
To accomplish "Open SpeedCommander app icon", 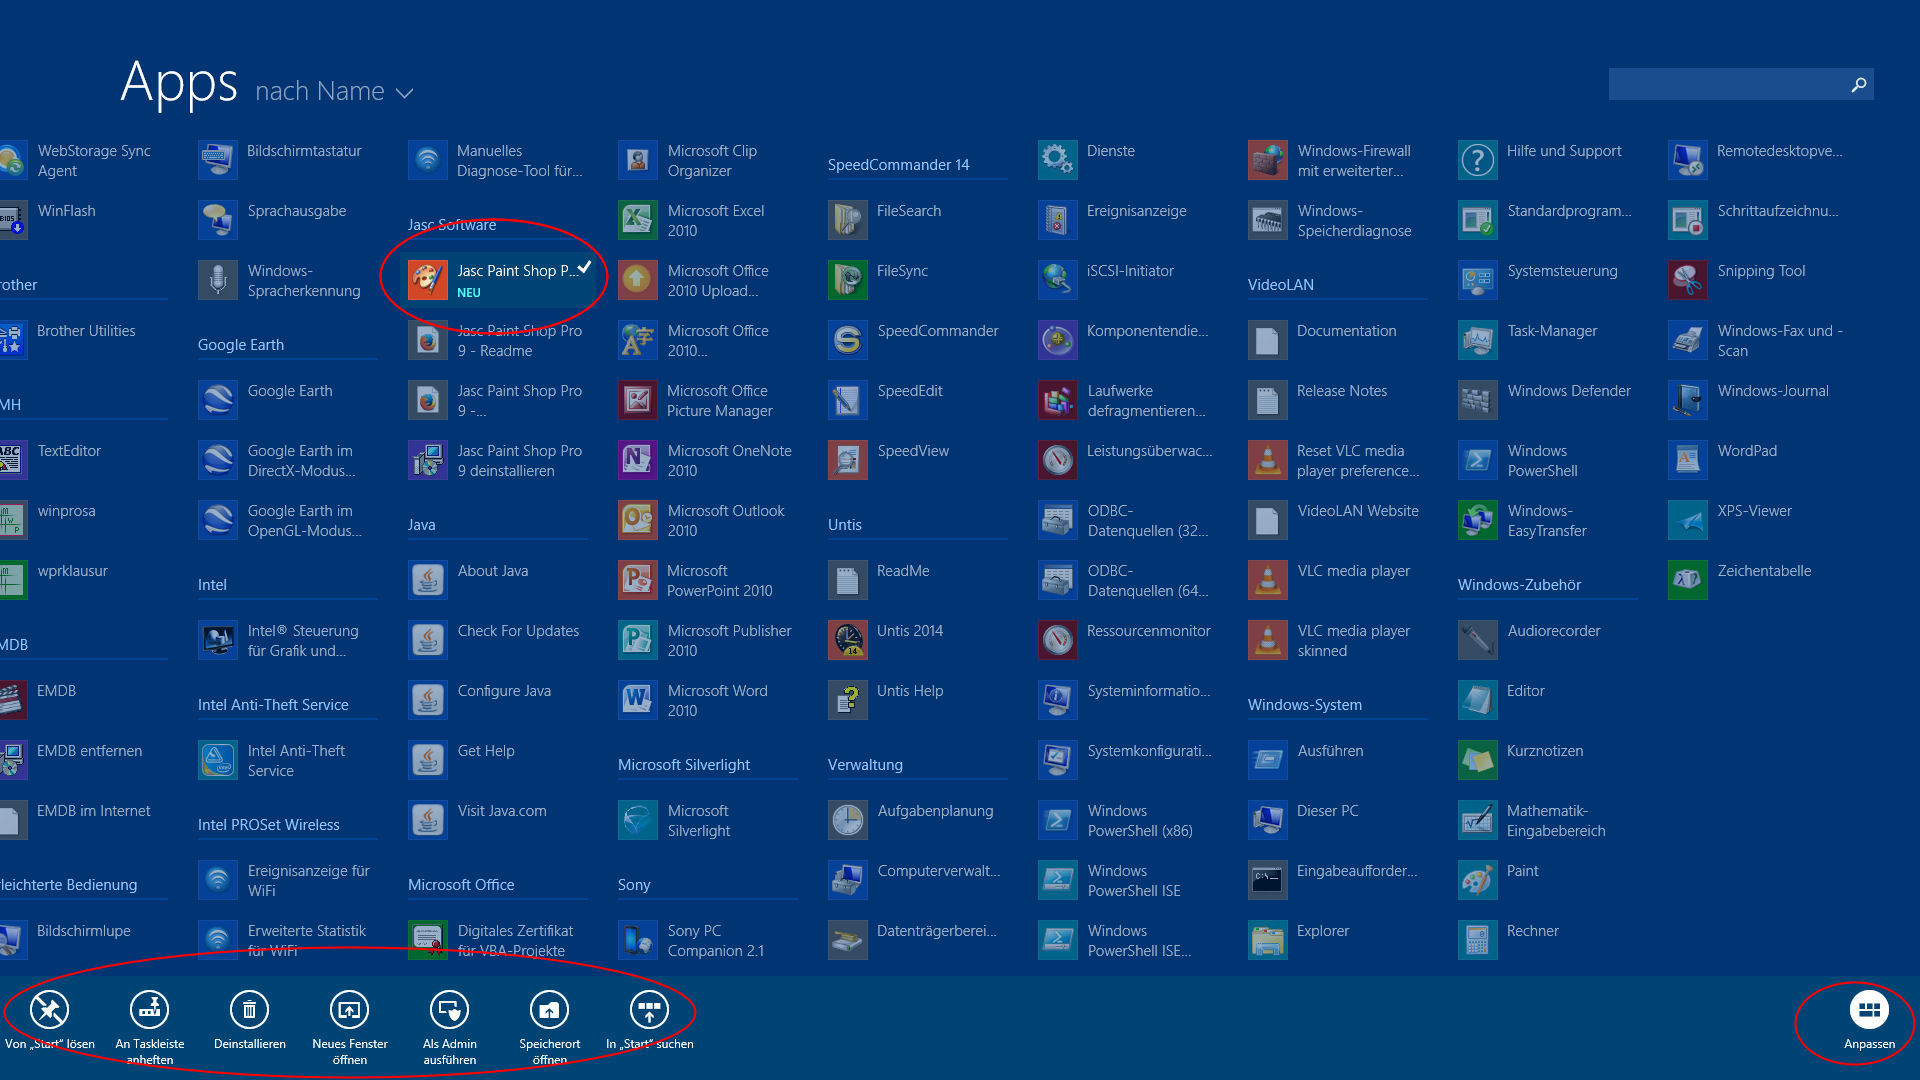I will (x=847, y=340).
